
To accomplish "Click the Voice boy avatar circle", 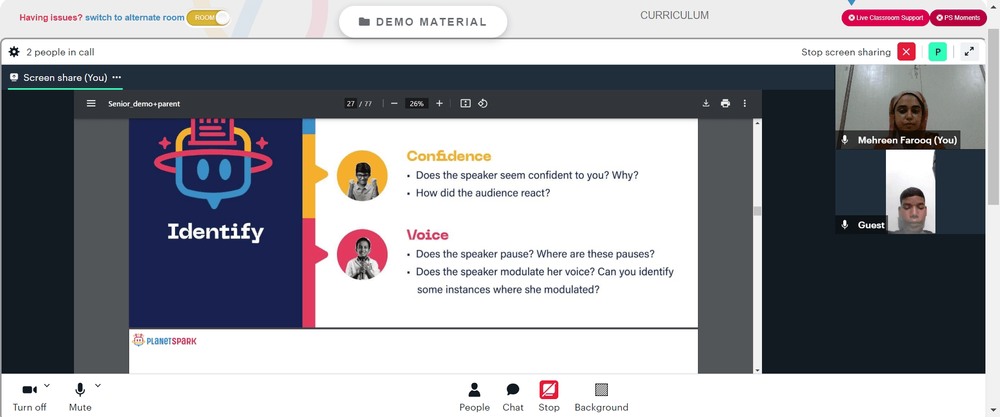I will [x=362, y=254].
